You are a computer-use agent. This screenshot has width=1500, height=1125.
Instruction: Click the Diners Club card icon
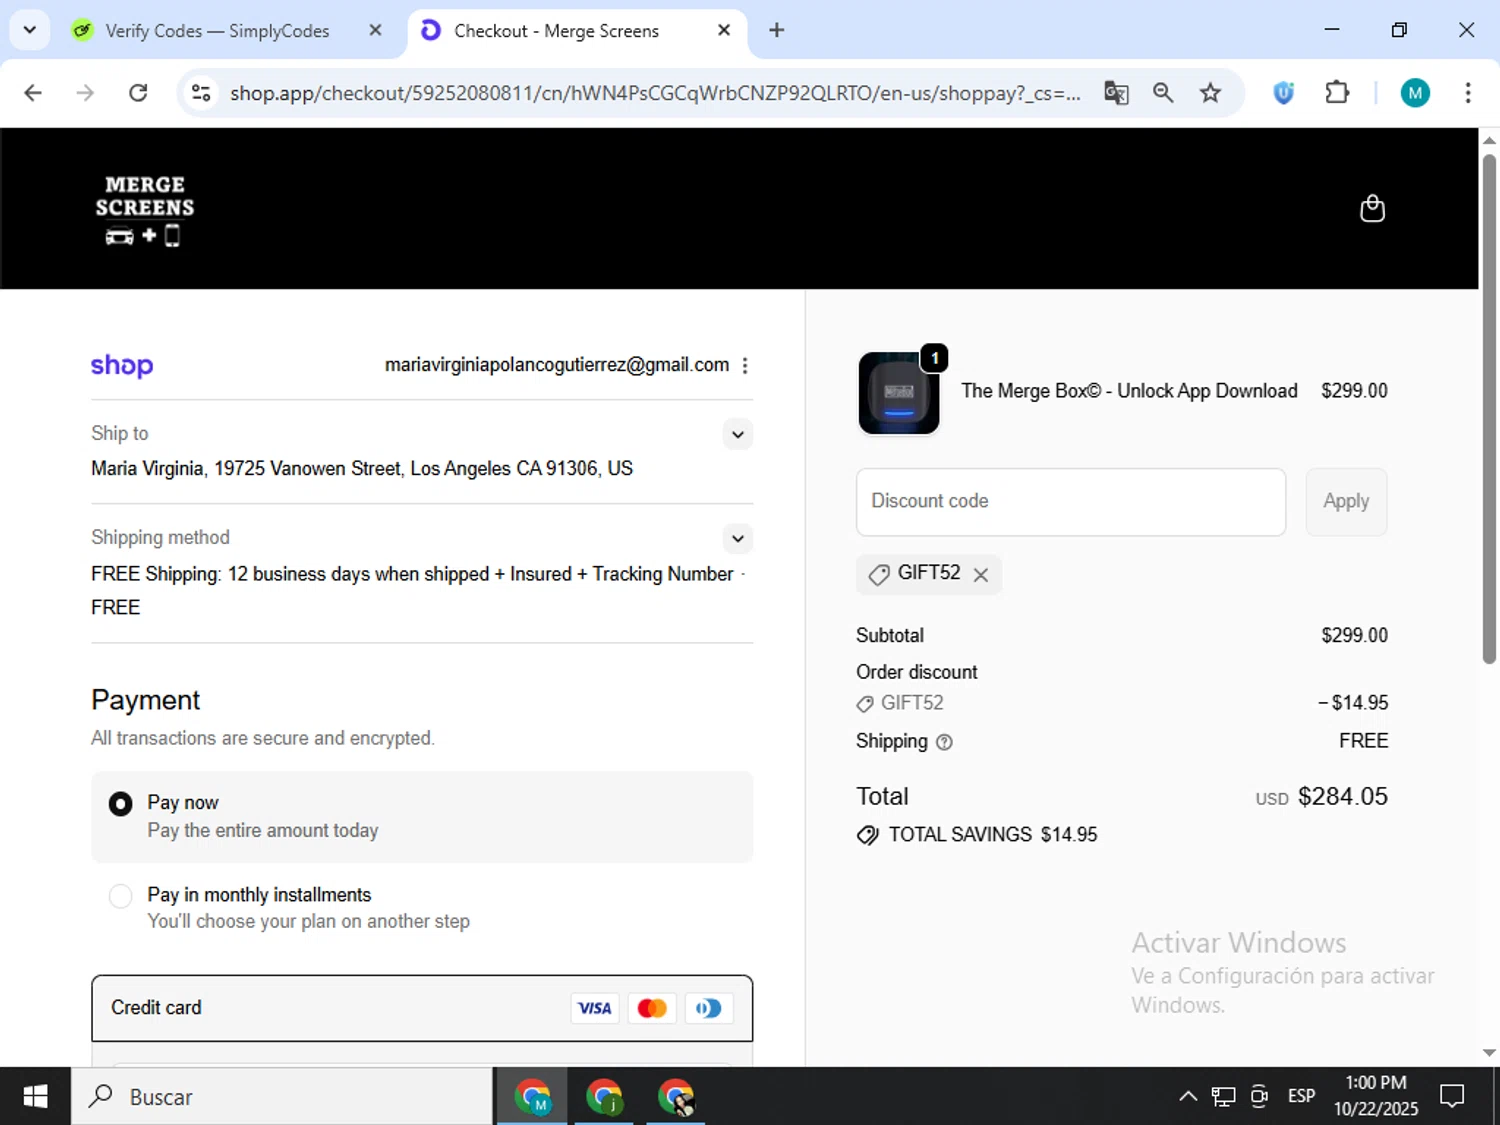tap(709, 1008)
